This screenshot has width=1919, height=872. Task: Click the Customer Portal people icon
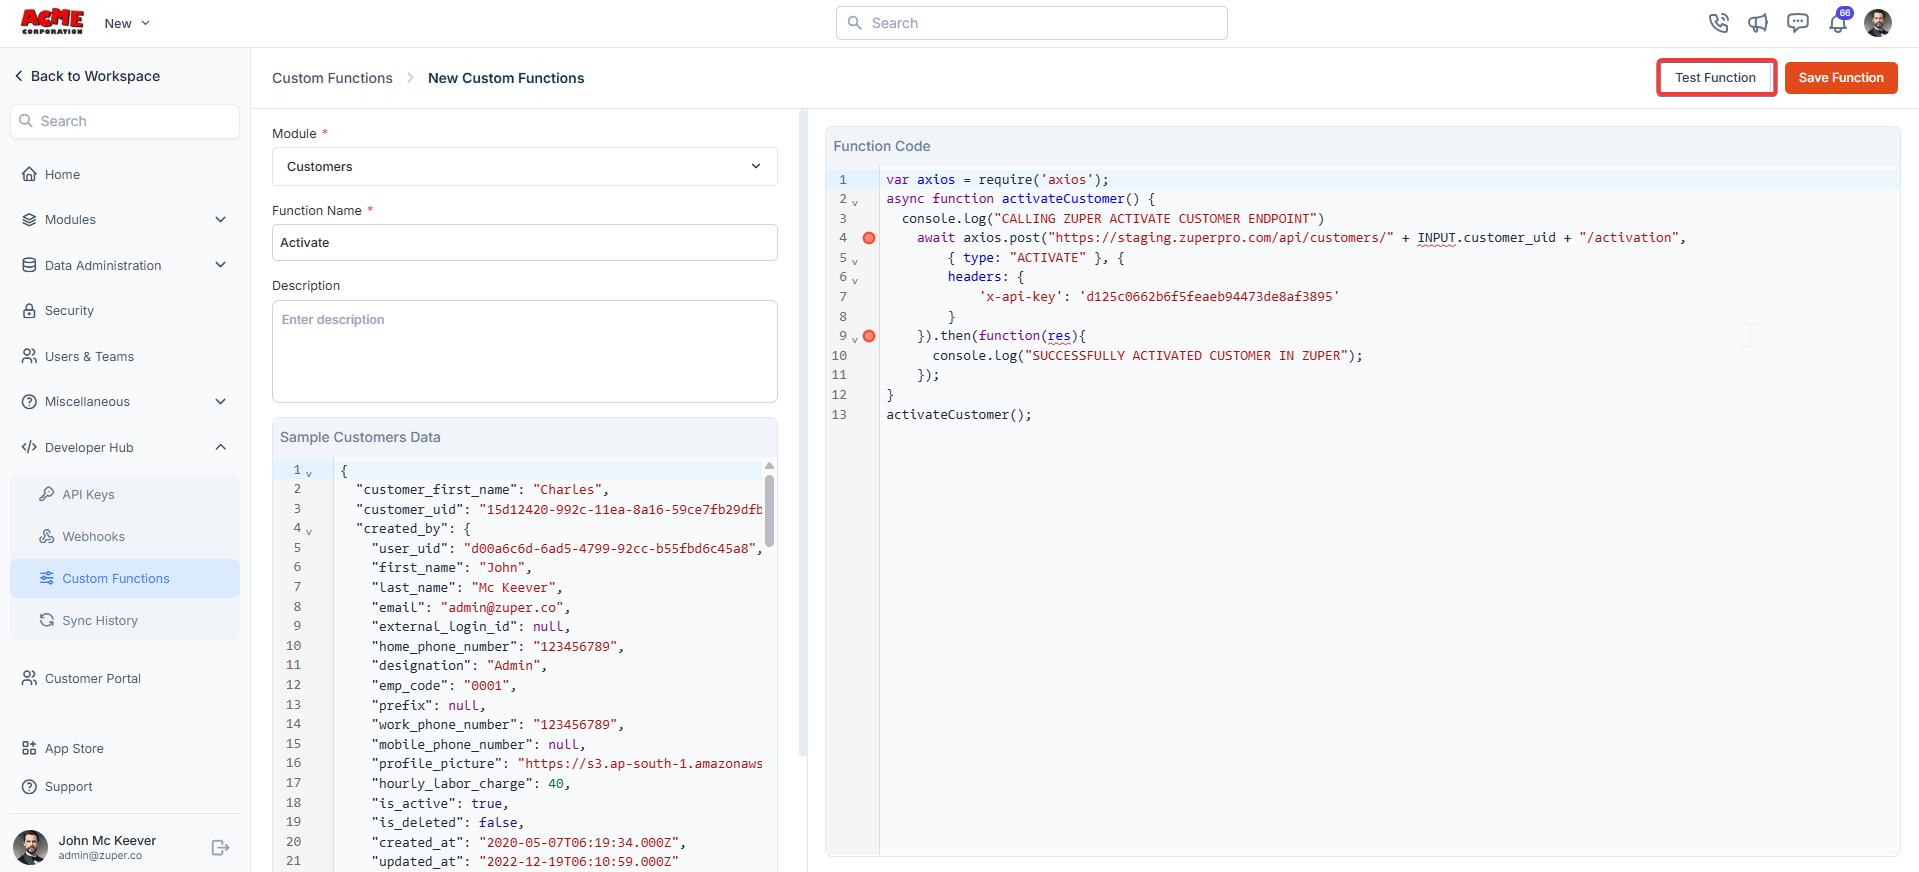29,678
